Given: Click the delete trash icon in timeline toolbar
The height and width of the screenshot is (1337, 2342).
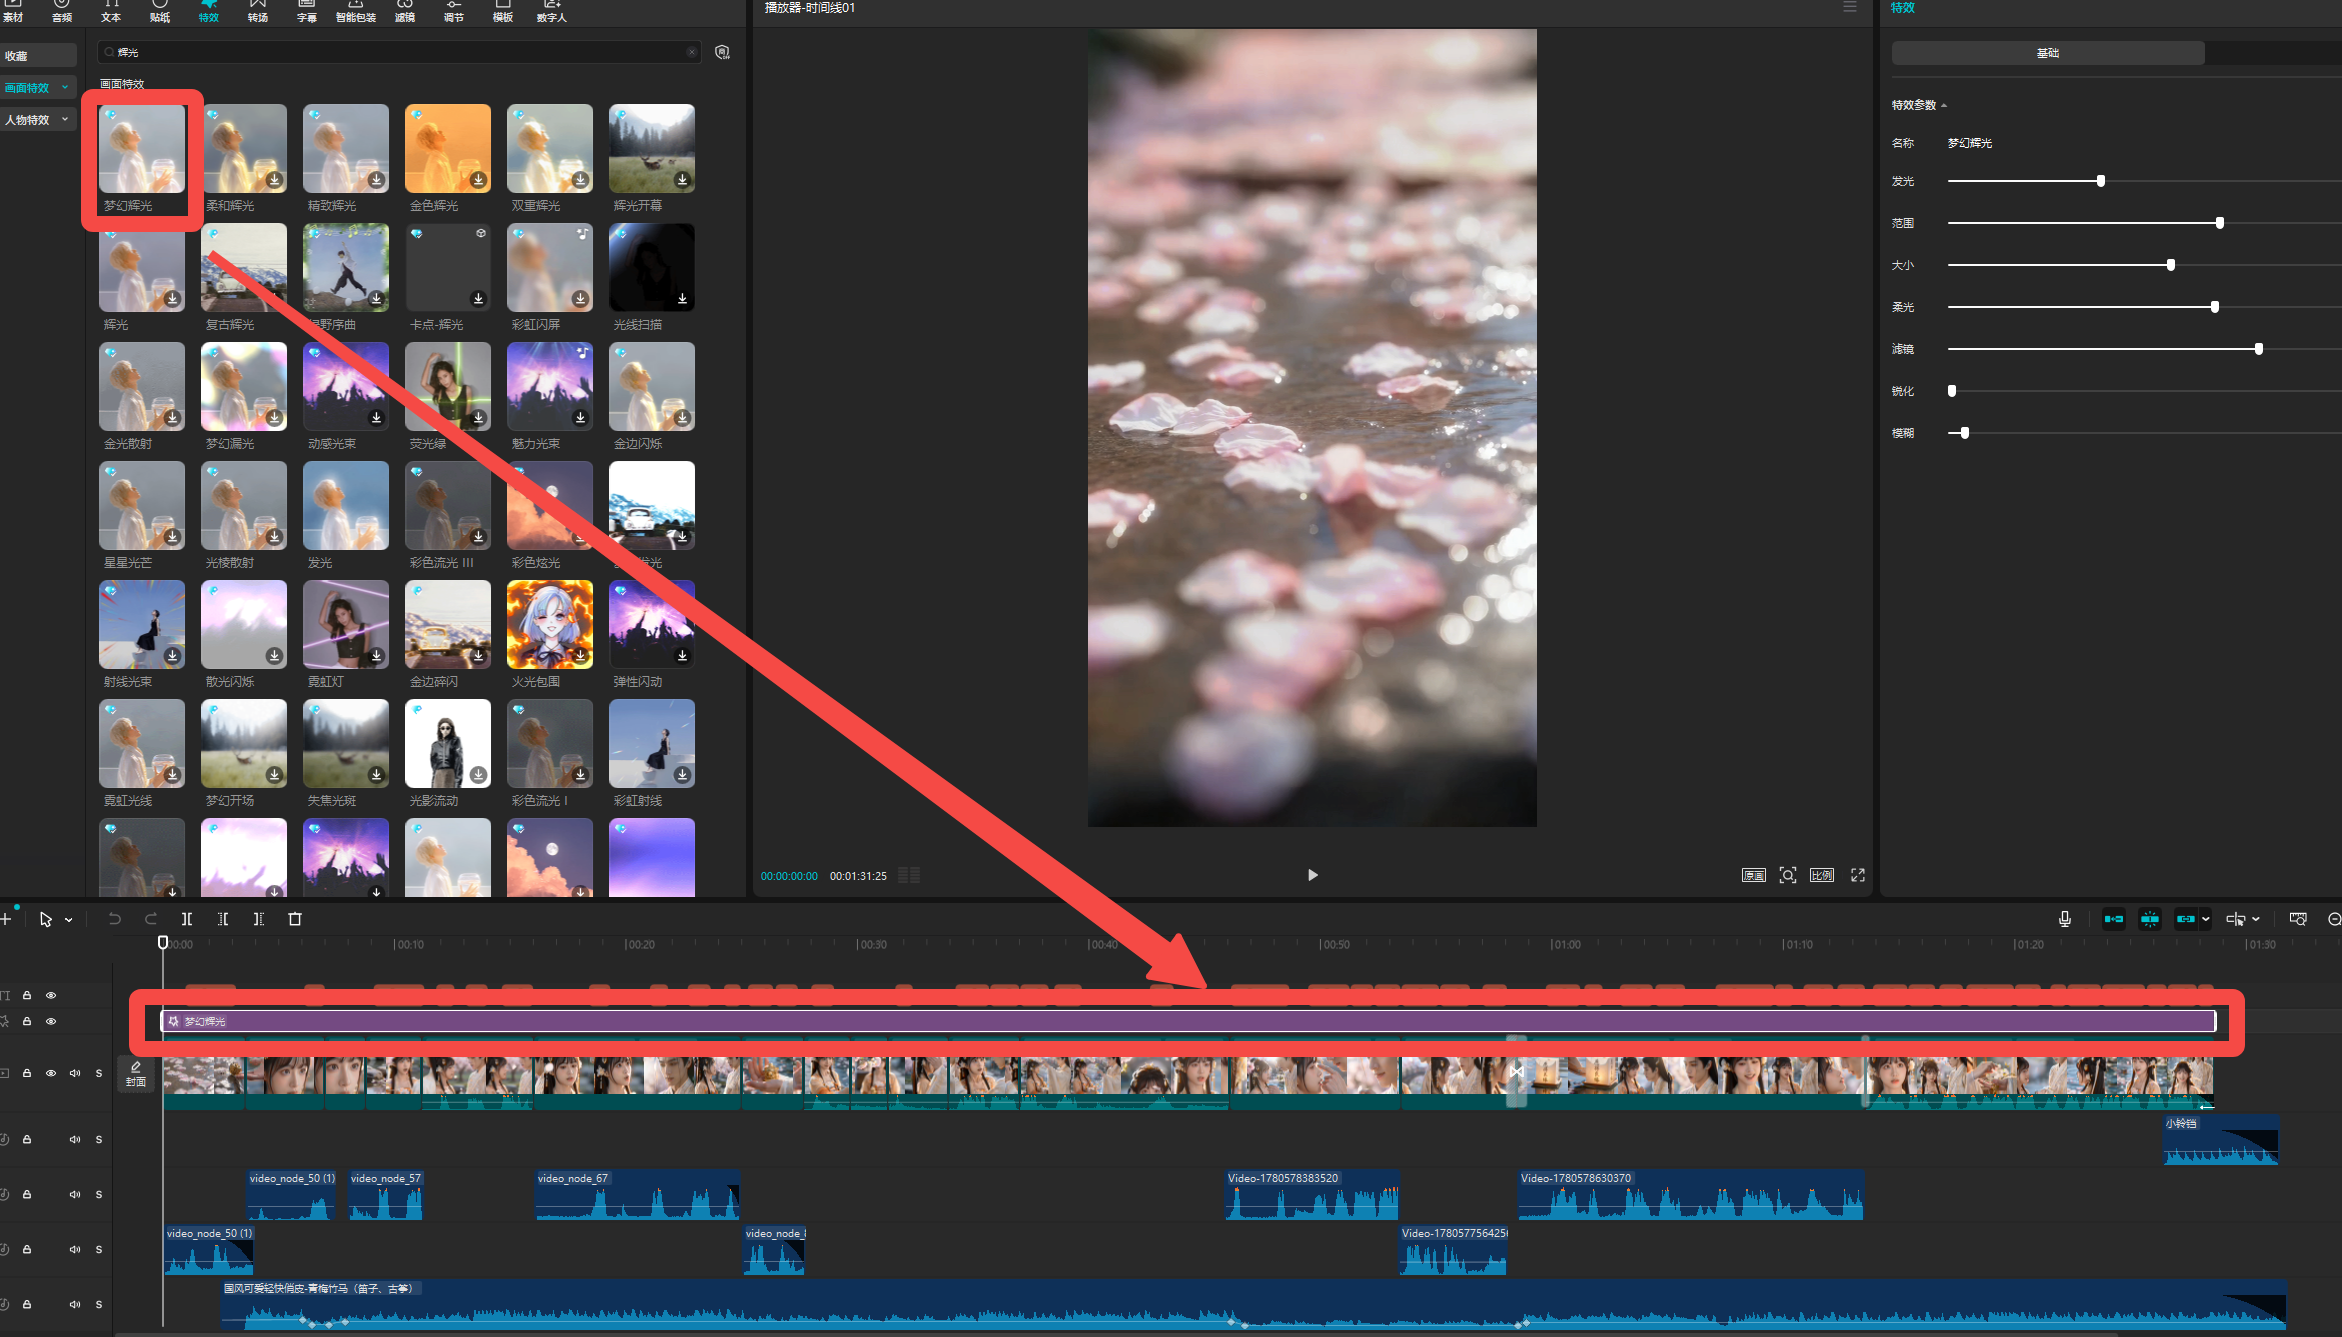Looking at the screenshot, I should pyautogui.click(x=295, y=919).
